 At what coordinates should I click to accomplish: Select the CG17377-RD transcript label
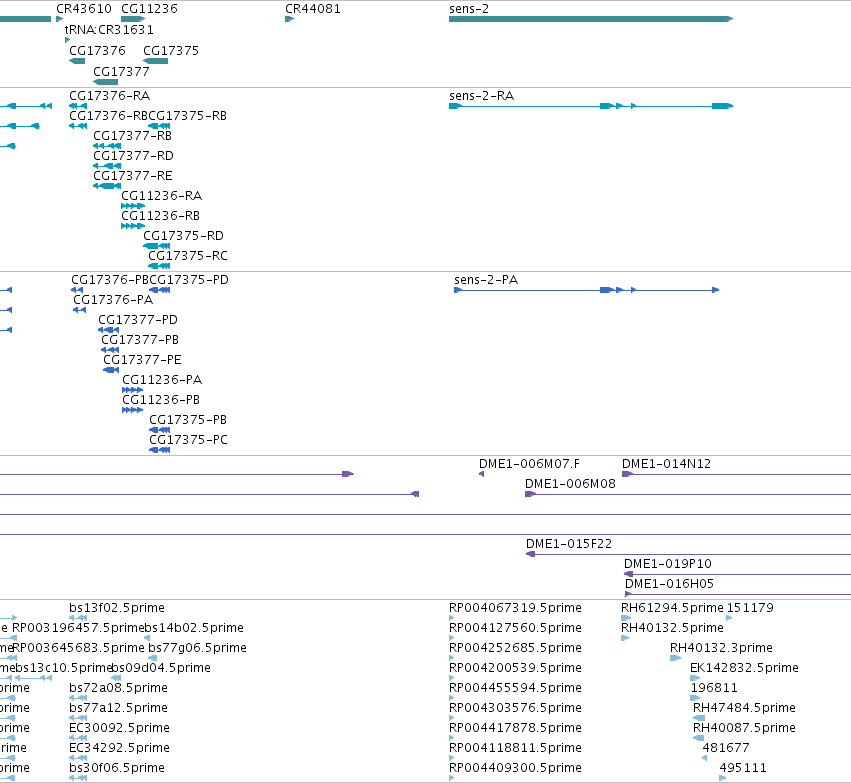pyautogui.click(x=134, y=156)
